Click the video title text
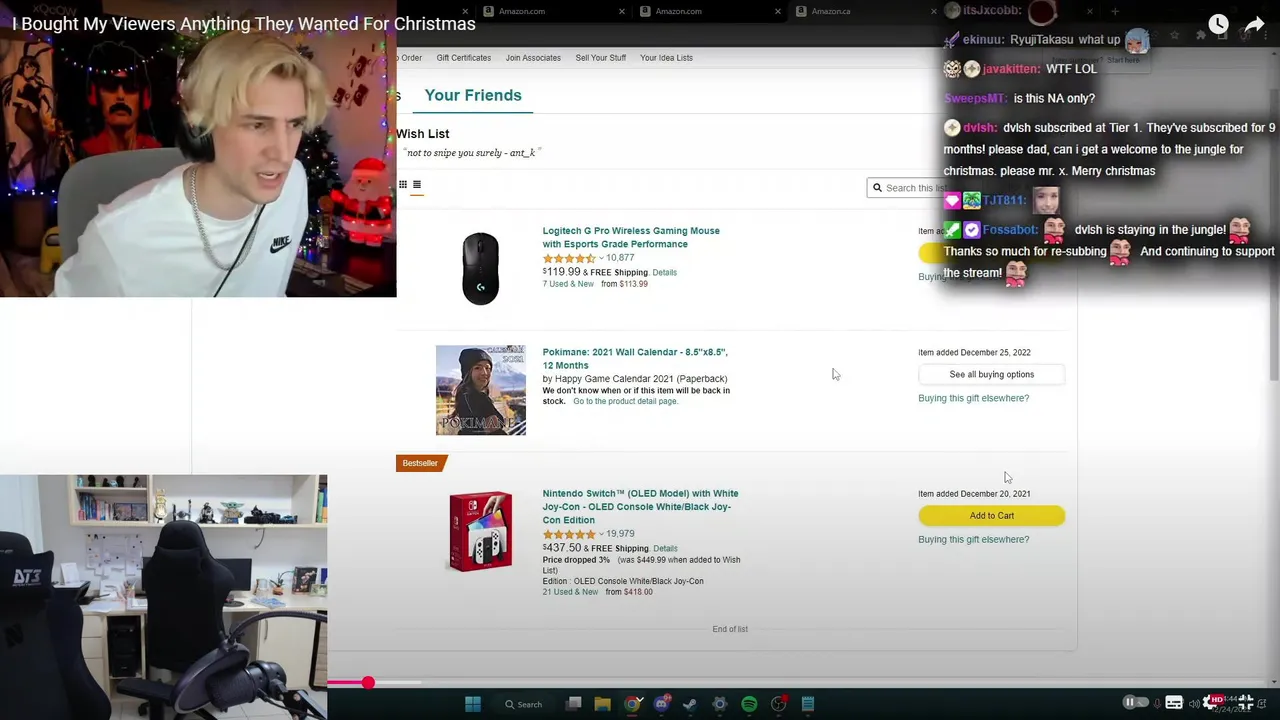 [x=244, y=24]
